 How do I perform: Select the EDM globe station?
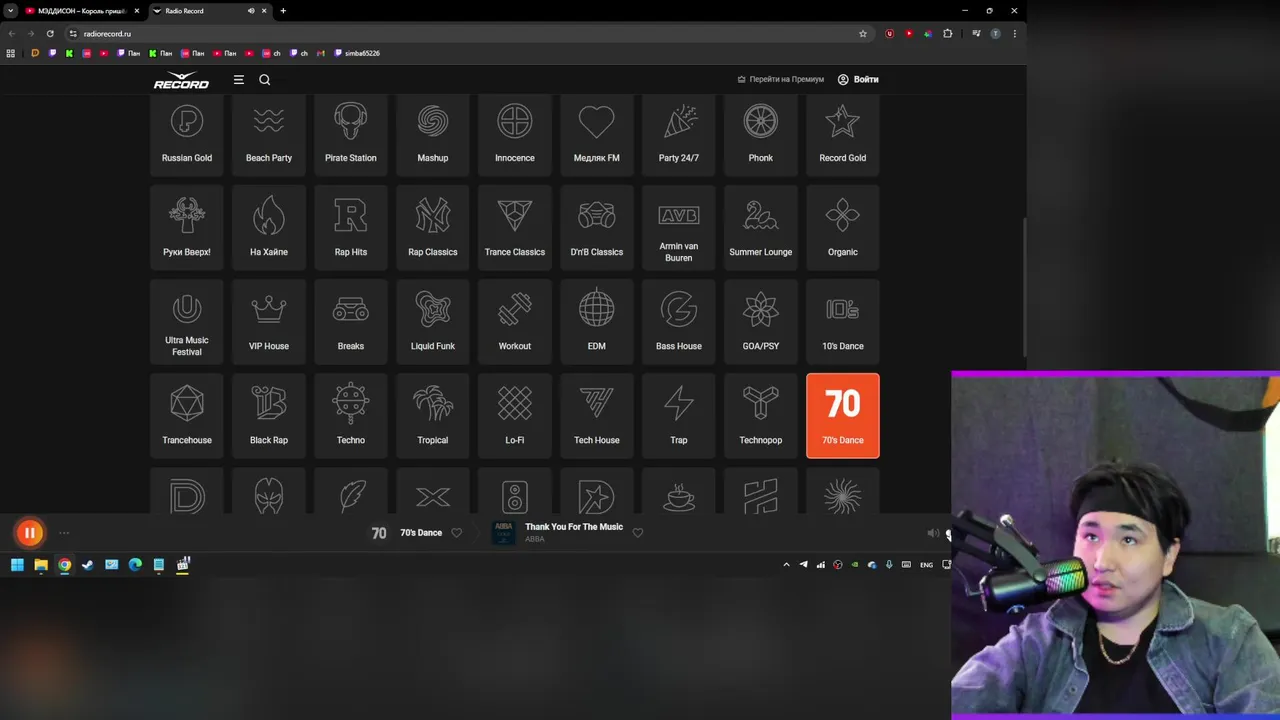pos(597,321)
